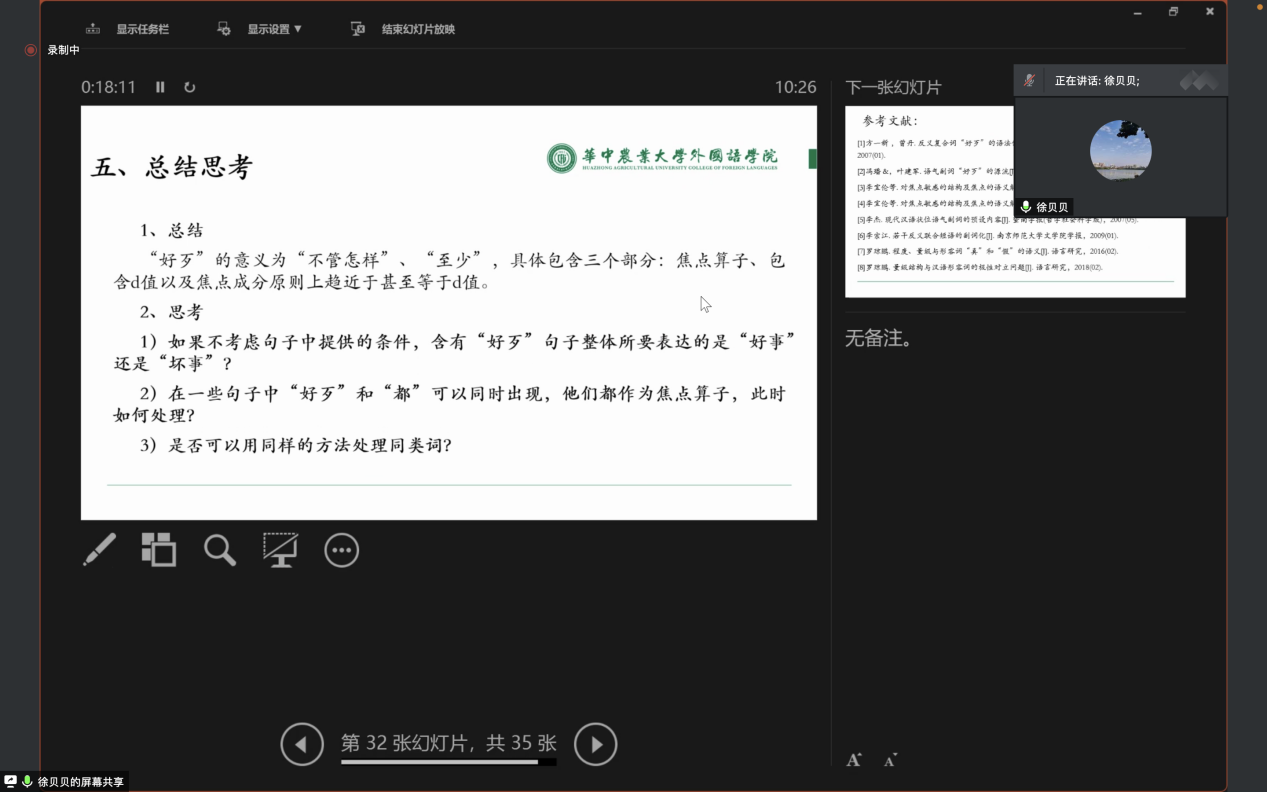Image resolution: width=1267 pixels, height=792 pixels.
Task: Open the see all slides grid
Action: click(159, 550)
